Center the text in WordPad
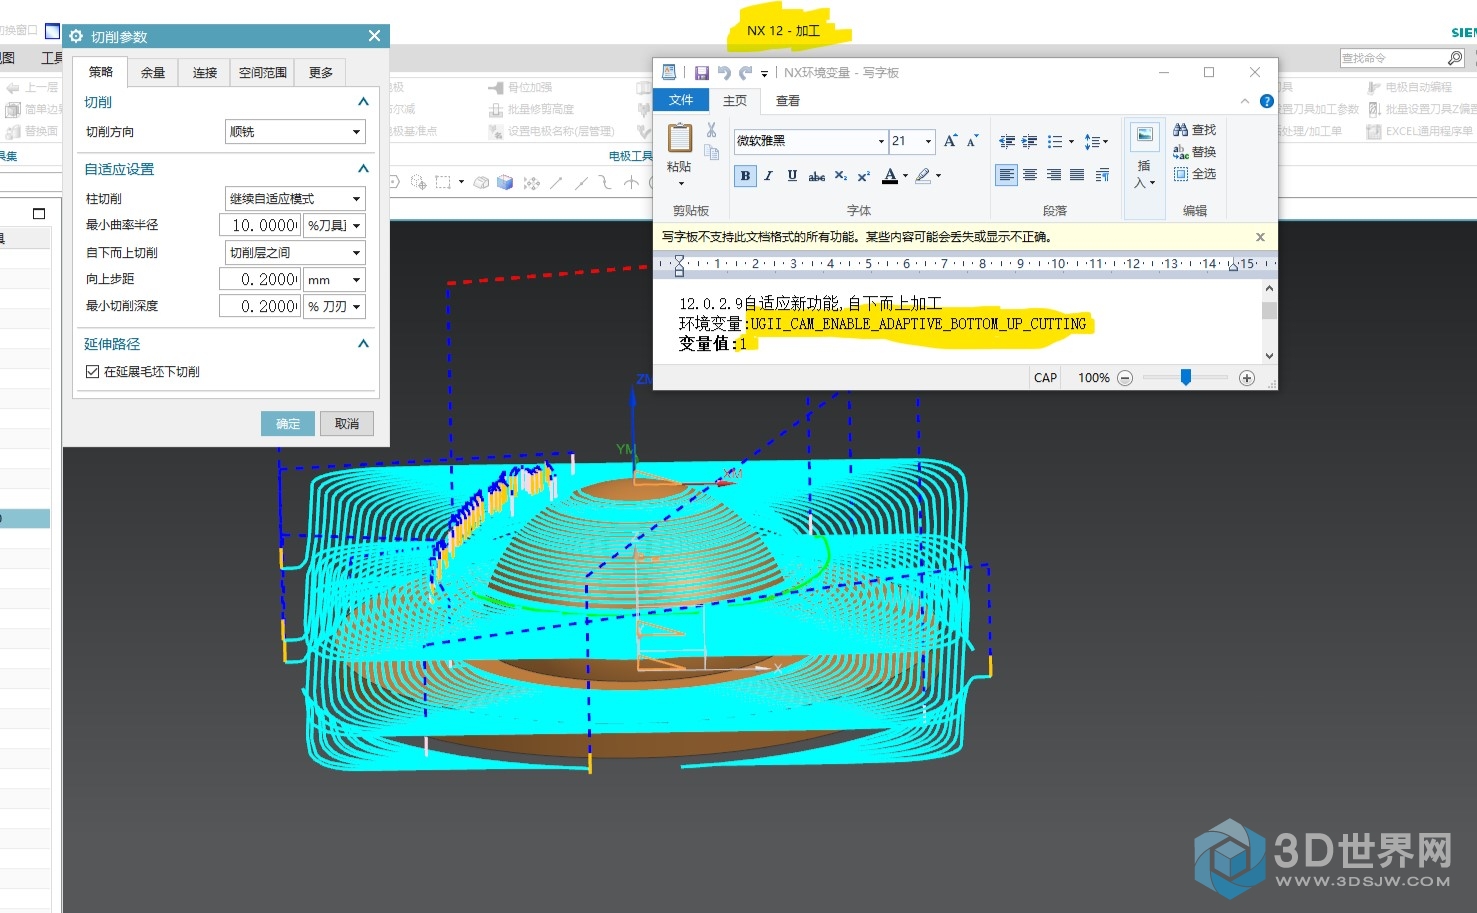This screenshot has width=1477, height=913. point(1030,175)
